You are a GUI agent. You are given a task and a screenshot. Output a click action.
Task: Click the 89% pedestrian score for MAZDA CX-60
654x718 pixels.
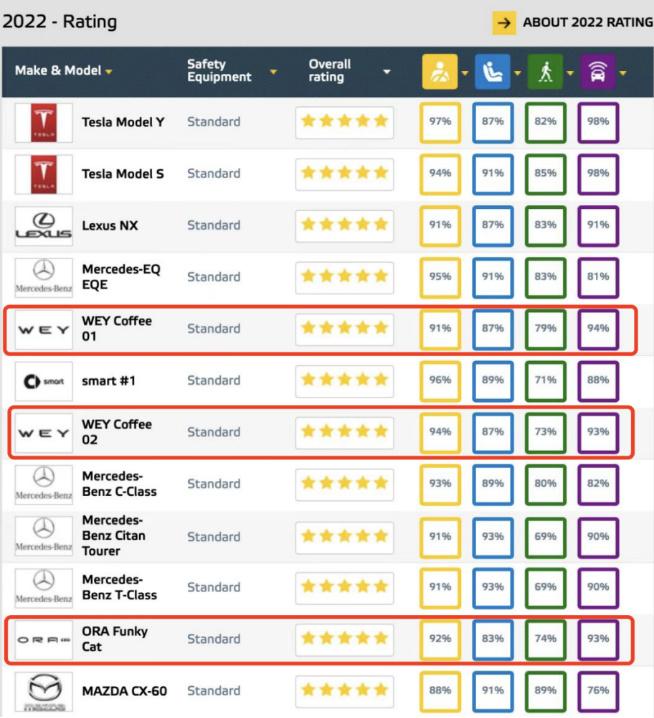tap(545, 691)
